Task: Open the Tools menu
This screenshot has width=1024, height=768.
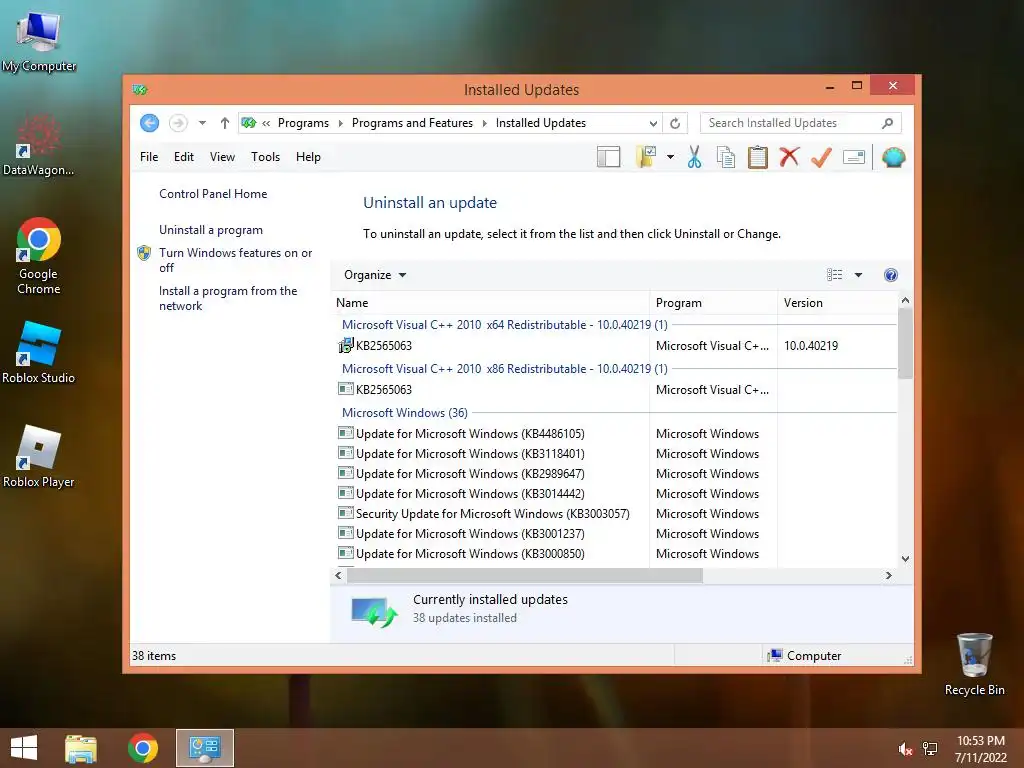Action: [x=265, y=157]
